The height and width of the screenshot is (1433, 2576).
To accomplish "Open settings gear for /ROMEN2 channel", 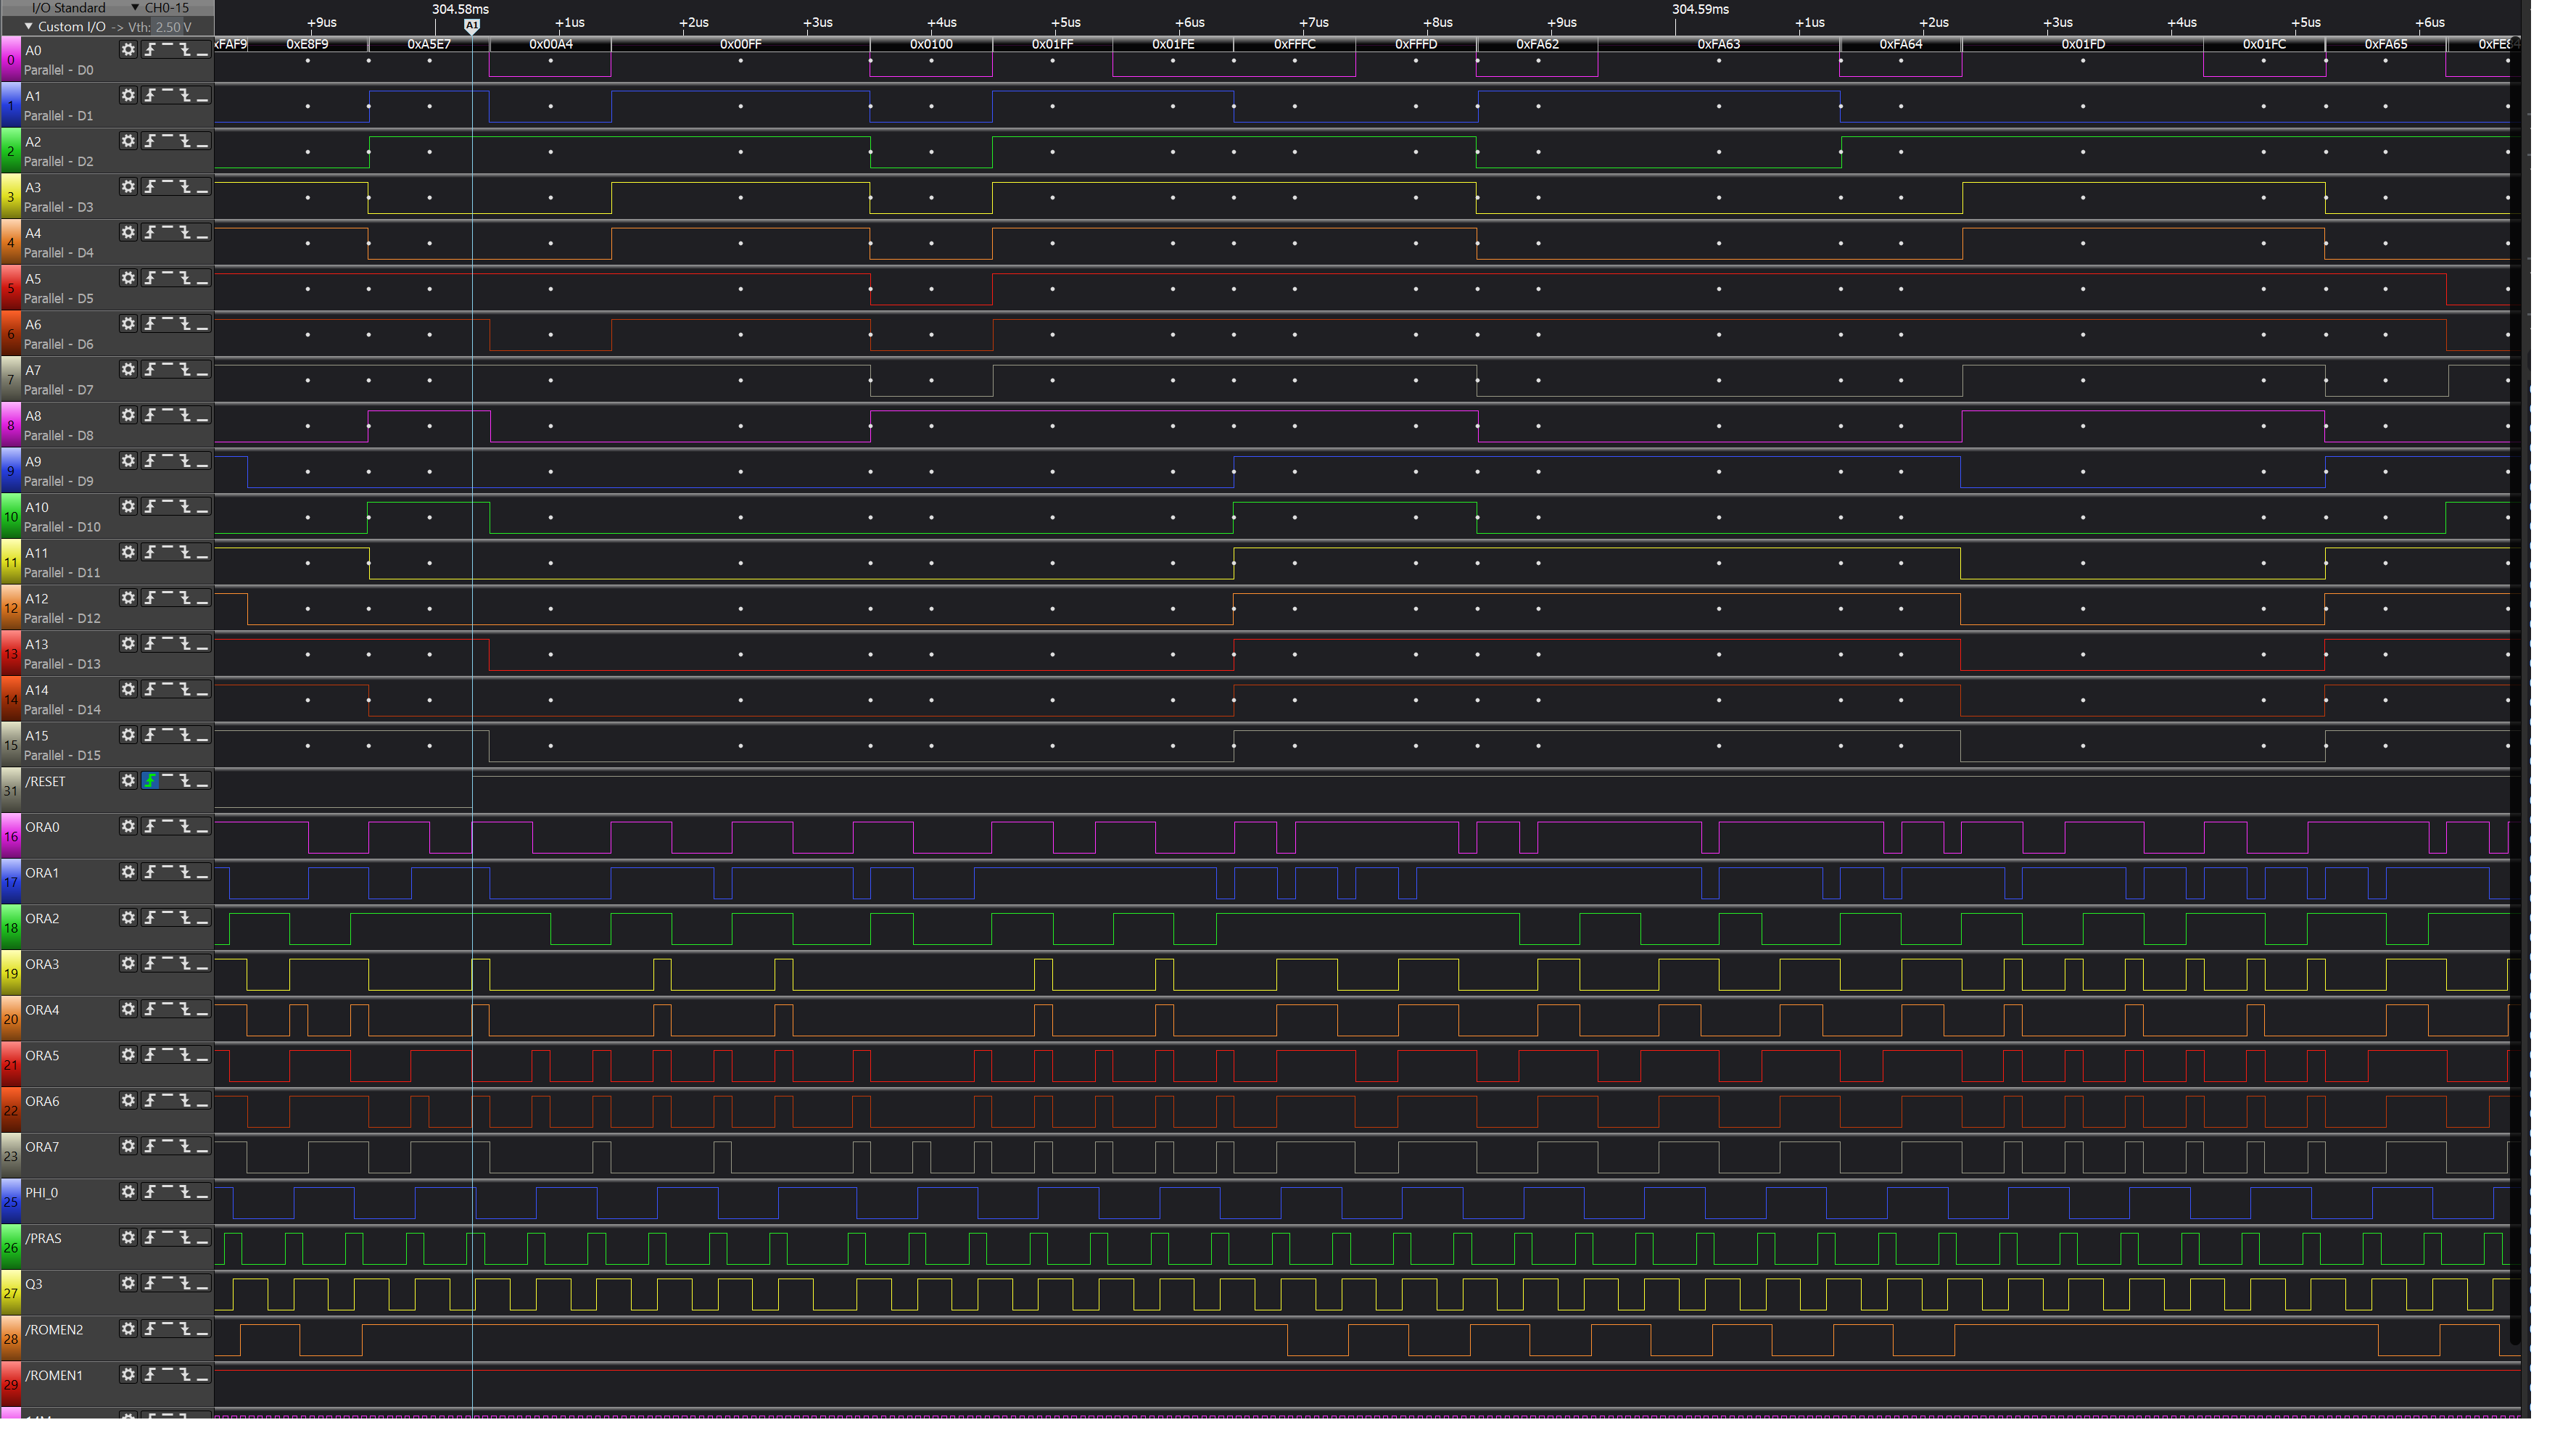I will click(128, 1329).
